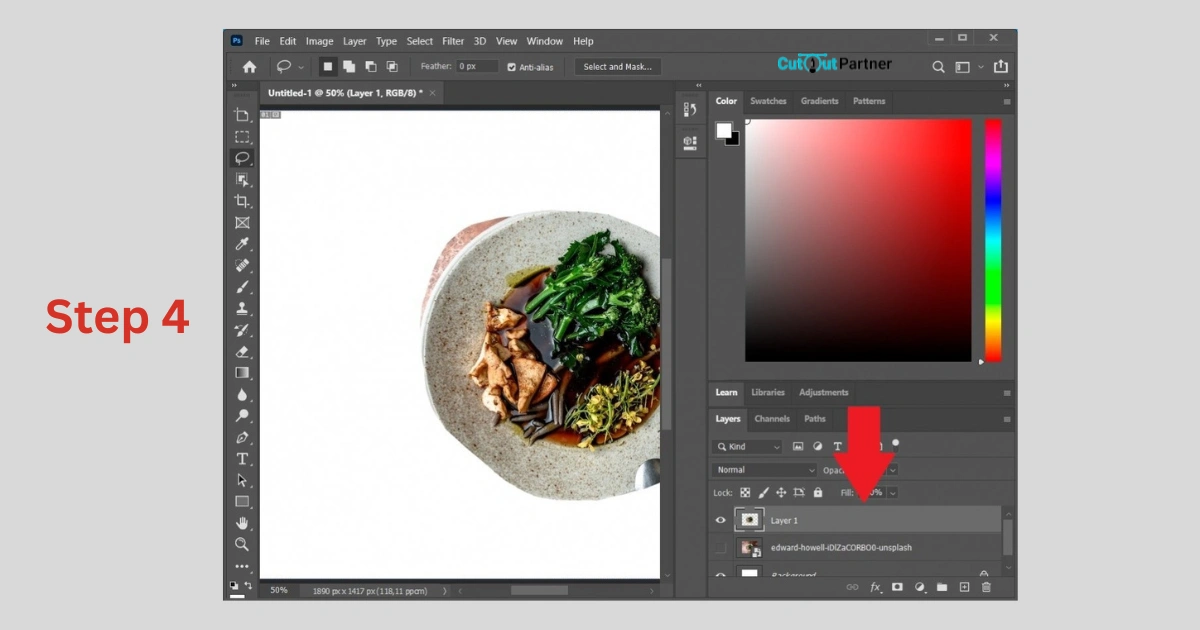Select the Lasso tool in toolbar
This screenshot has height=630, width=1200.
pyautogui.click(x=242, y=158)
